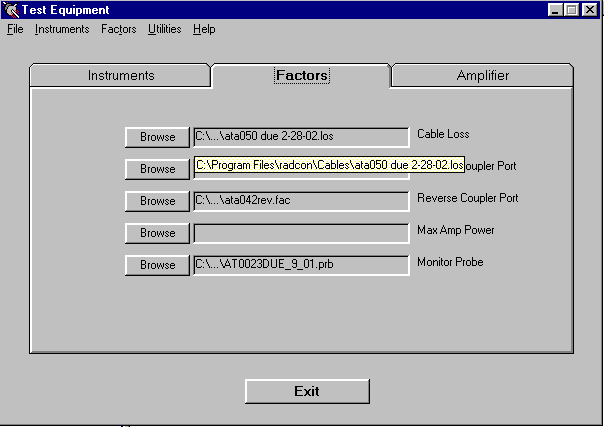Browse for the Cable Loss file

[157, 137]
